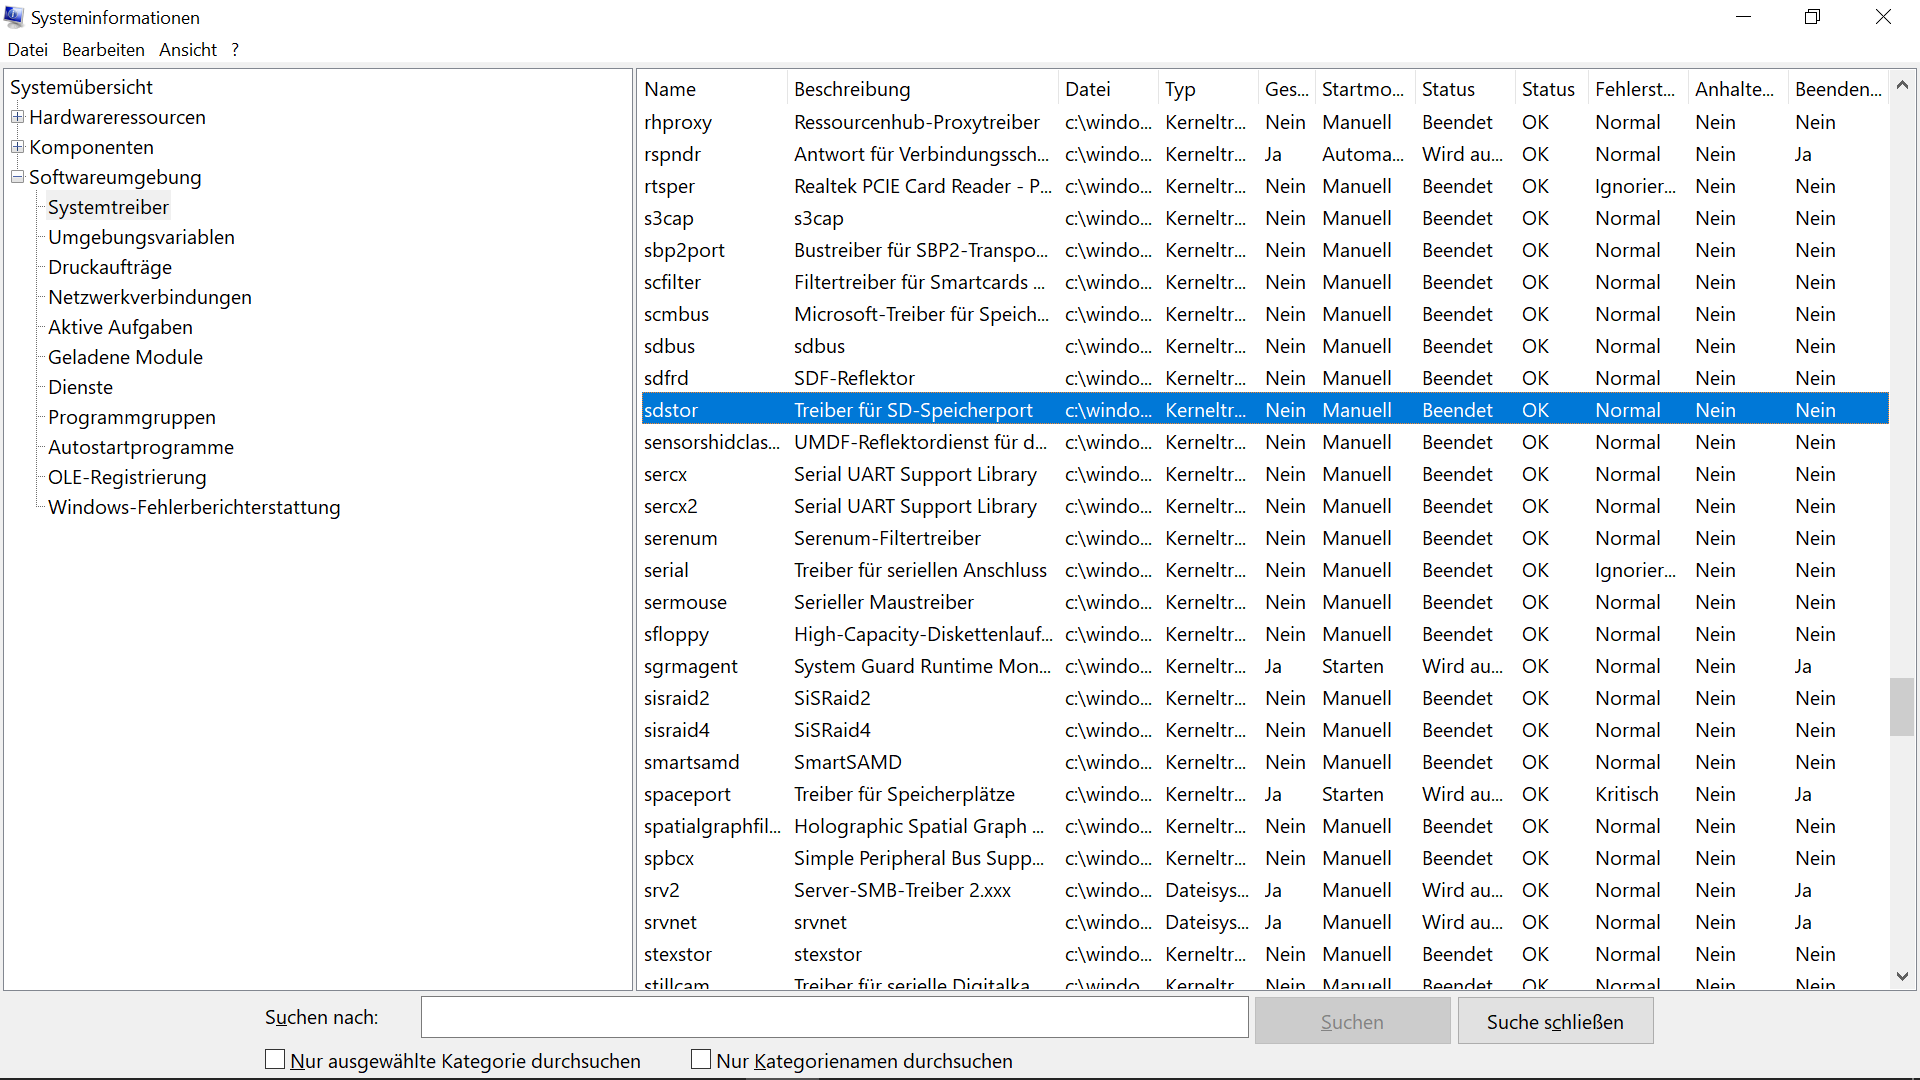The width and height of the screenshot is (1920, 1080).
Task: Expand the Komponenten tree node
Action: point(17,147)
